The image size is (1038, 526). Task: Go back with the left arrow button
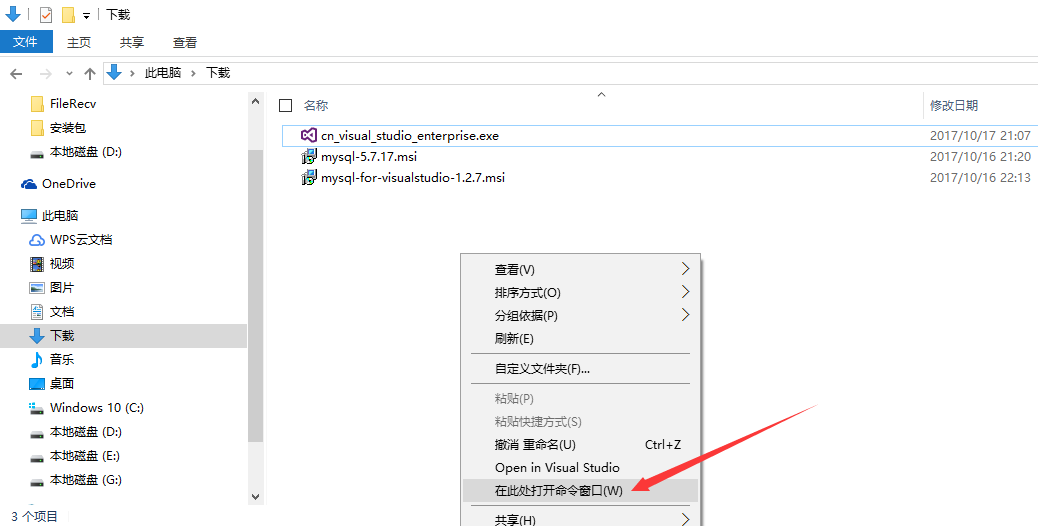(17, 73)
